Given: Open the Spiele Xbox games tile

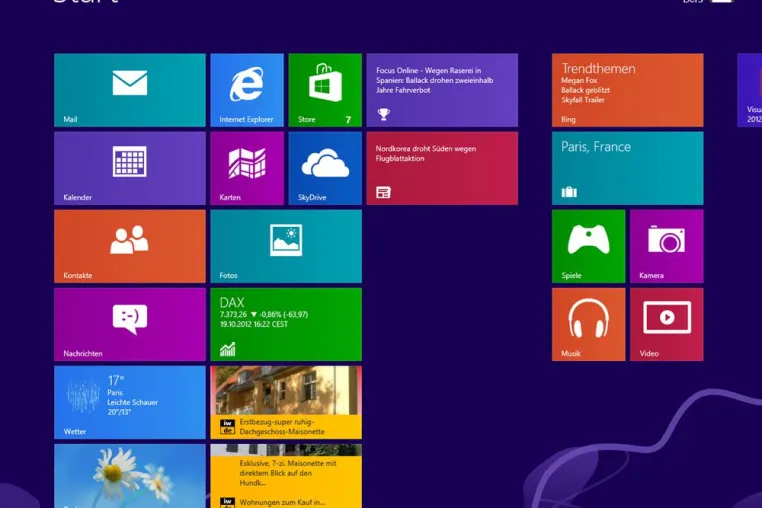Looking at the screenshot, I should click(589, 246).
